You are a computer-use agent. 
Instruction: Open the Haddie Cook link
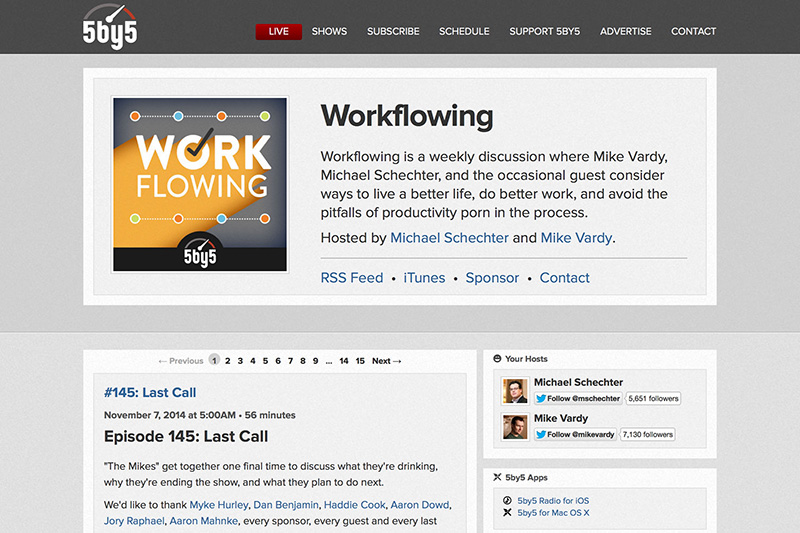[355, 505]
